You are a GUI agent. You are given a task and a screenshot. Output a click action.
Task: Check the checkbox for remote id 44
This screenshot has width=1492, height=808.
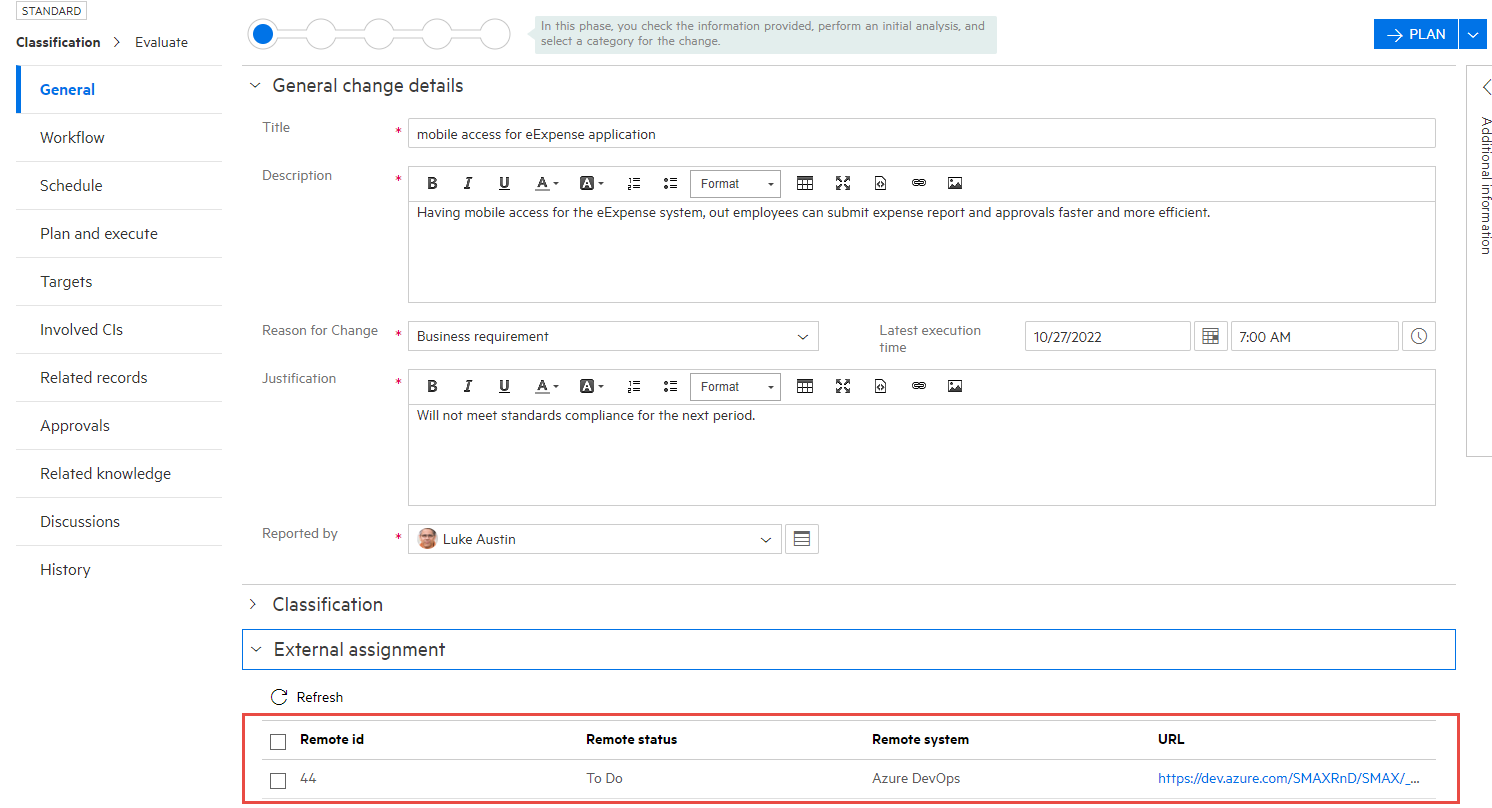click(x=277, y=781)
